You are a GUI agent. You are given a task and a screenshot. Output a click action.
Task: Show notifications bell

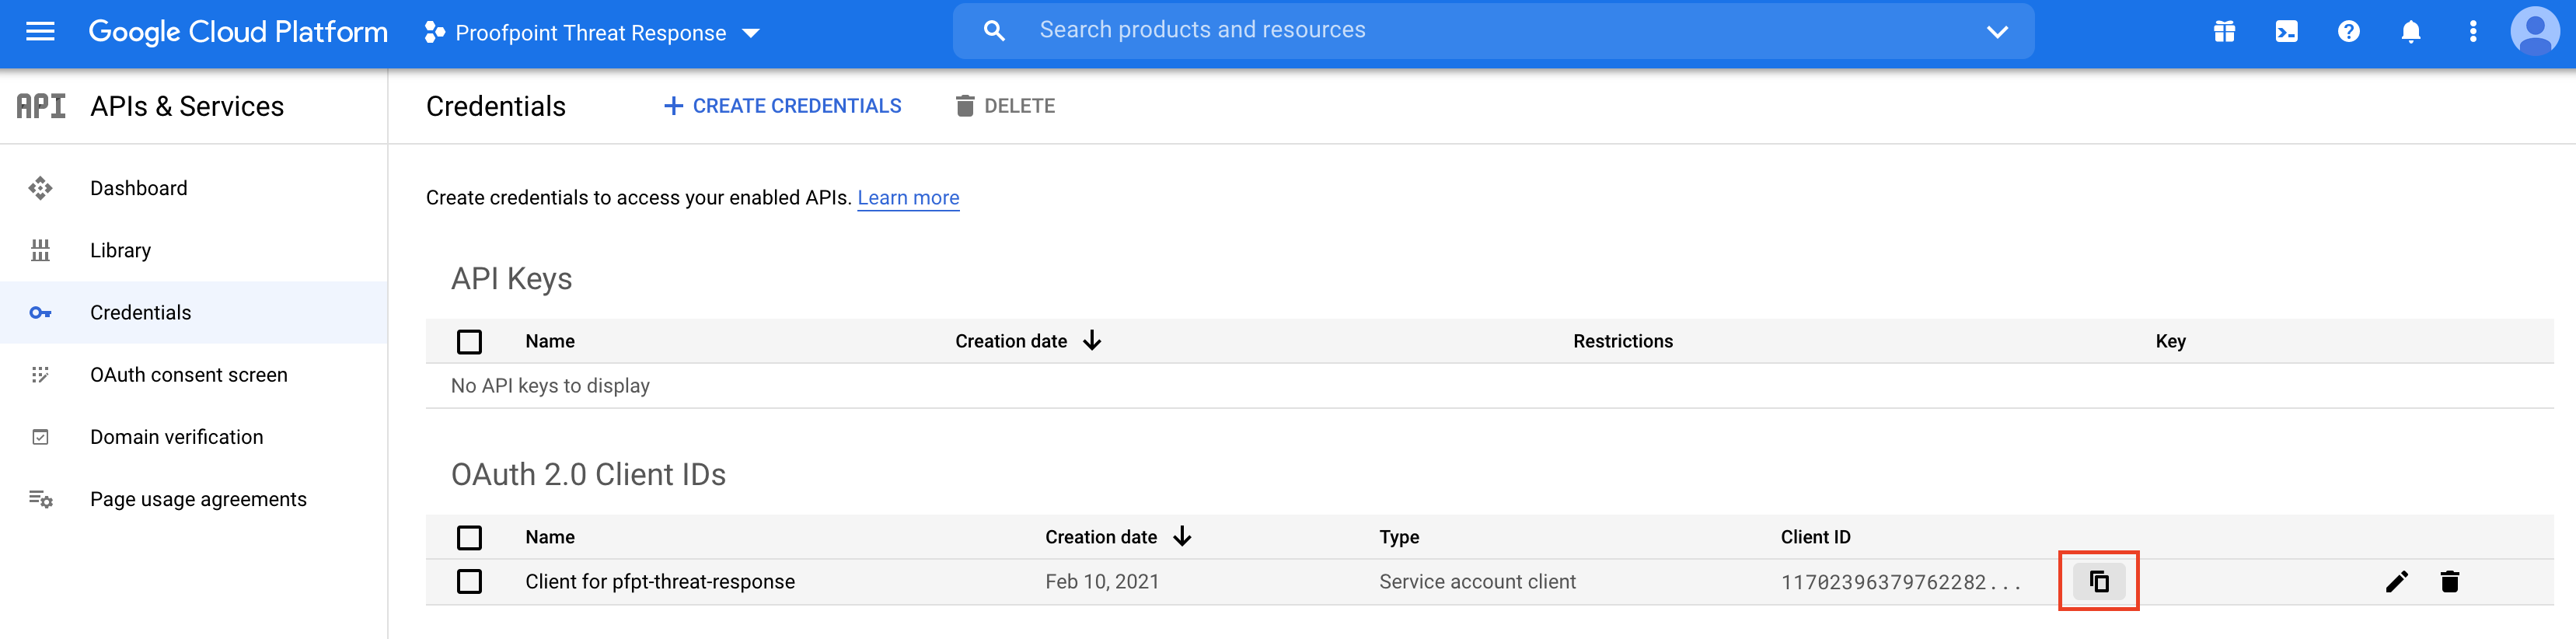[x=2411, y=32]
